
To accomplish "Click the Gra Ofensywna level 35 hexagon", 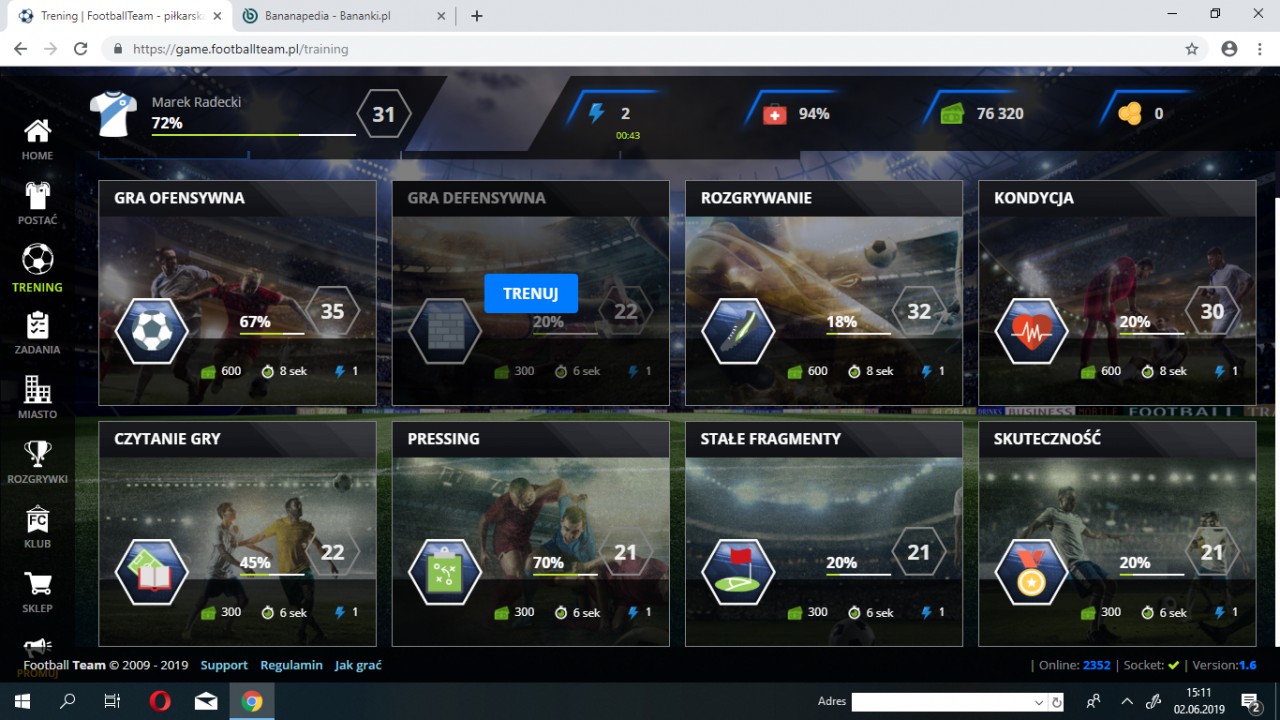I will [332, 311].
